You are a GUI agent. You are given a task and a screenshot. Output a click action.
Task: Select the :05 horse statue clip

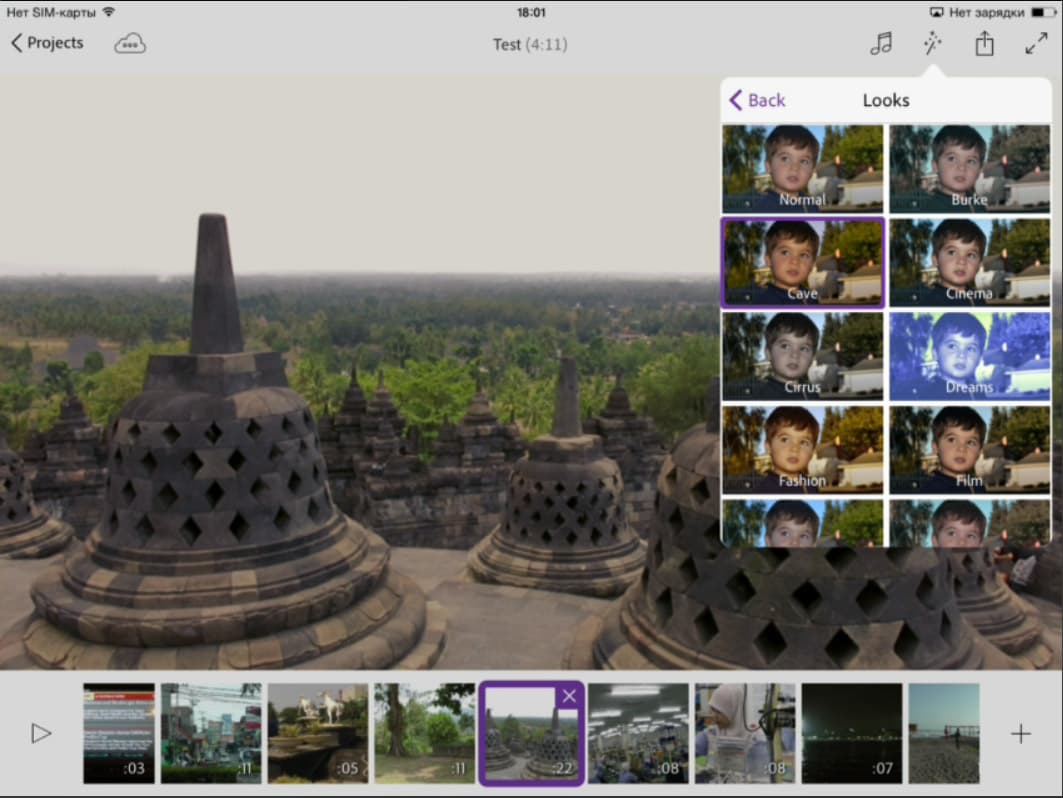point(318,733)
